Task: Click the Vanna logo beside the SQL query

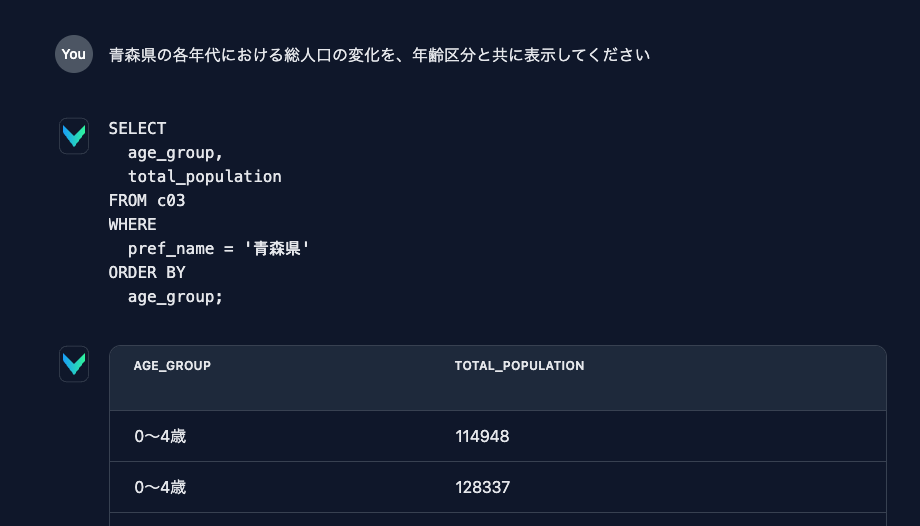Action: click(74, 136)
